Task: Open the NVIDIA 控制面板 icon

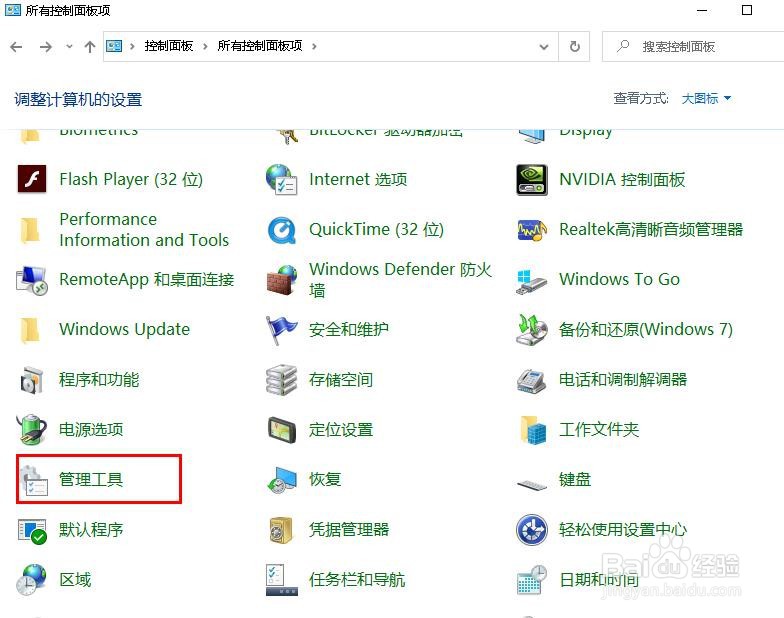Action: coord(532,180)
